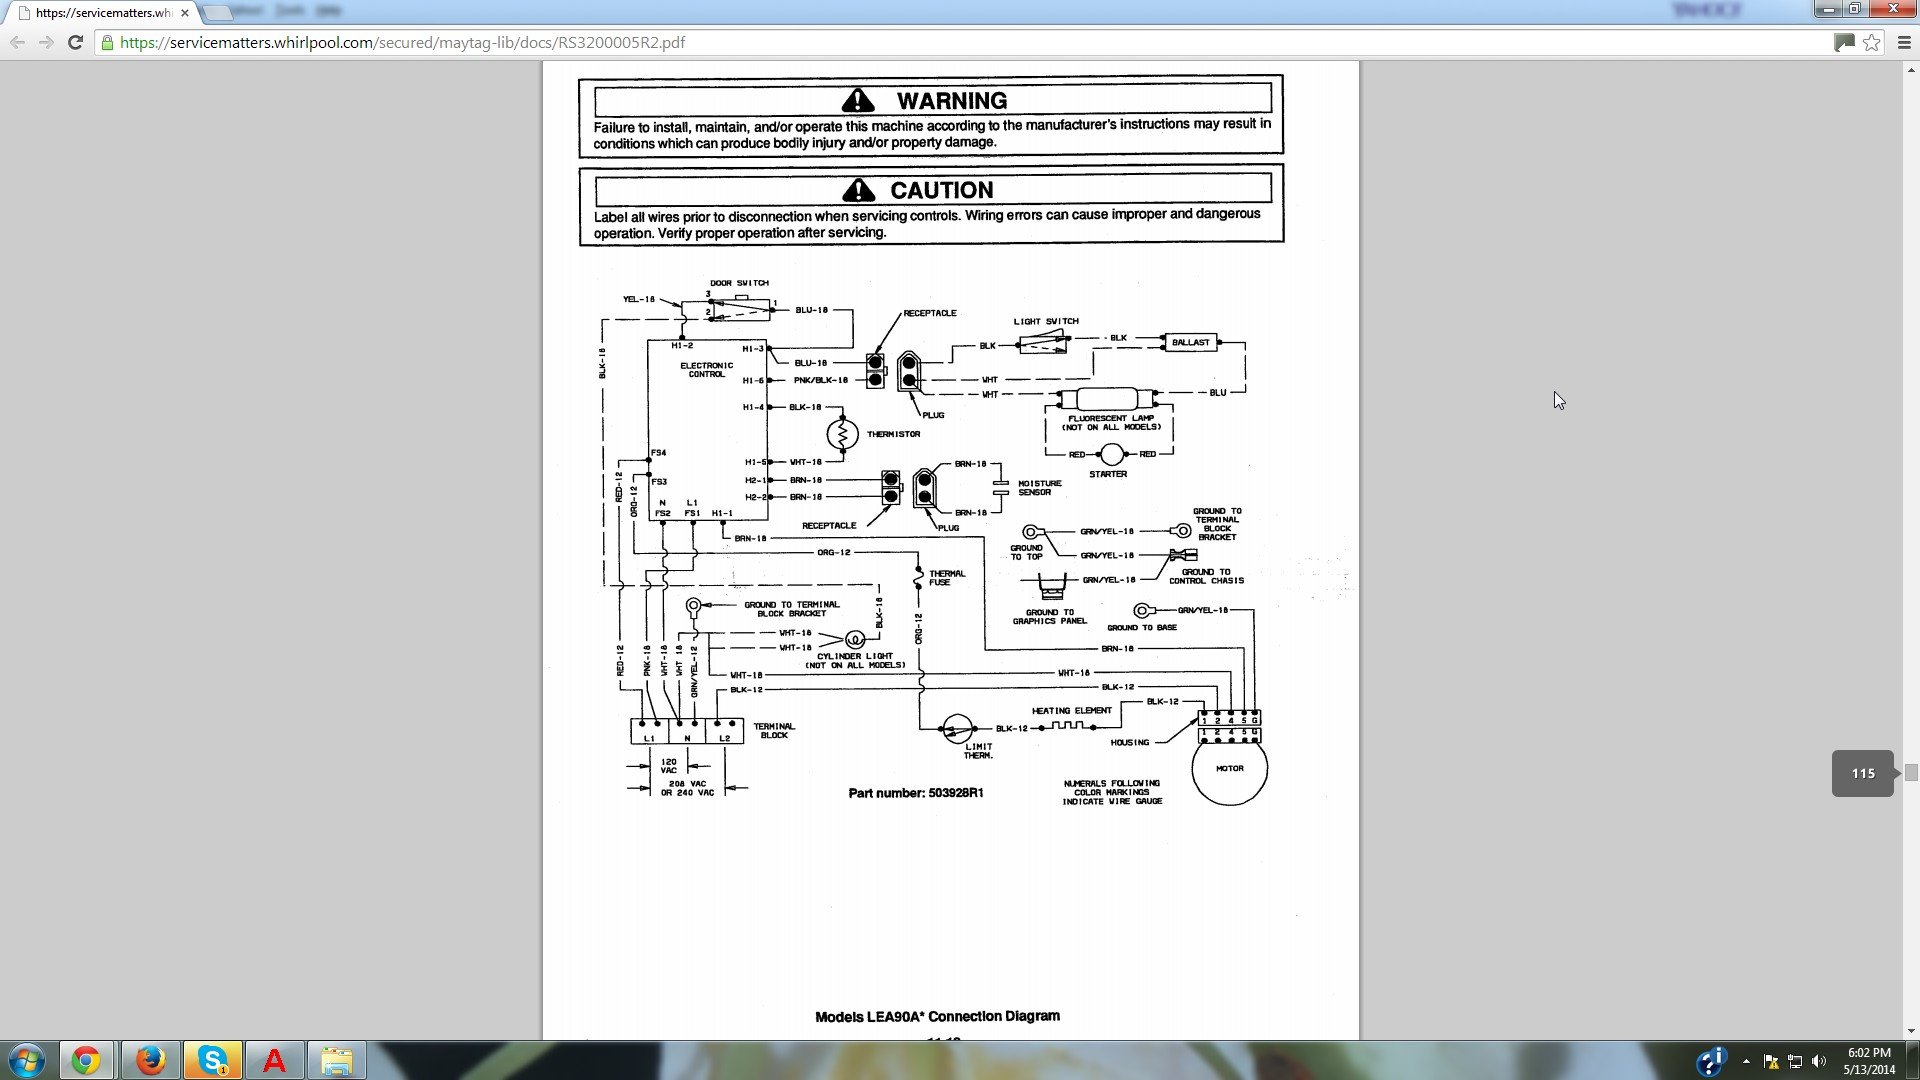1920x1080 pixels.
Task: Click the 'MOISTURE SENSOR' label
Action: (1039, 488)
